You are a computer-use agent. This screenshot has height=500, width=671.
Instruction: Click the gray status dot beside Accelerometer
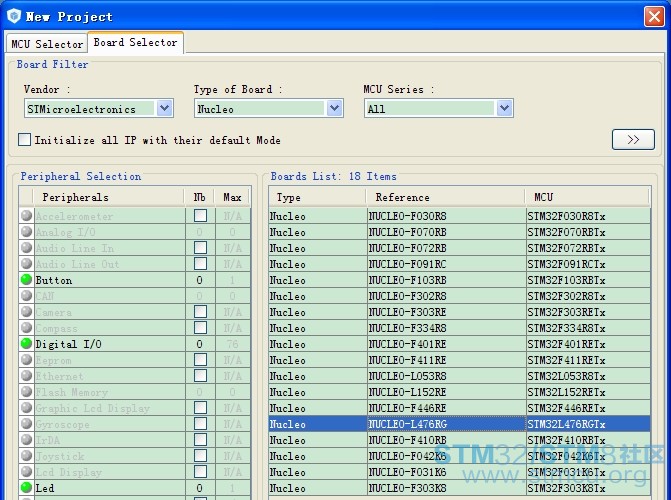[27, 215]
